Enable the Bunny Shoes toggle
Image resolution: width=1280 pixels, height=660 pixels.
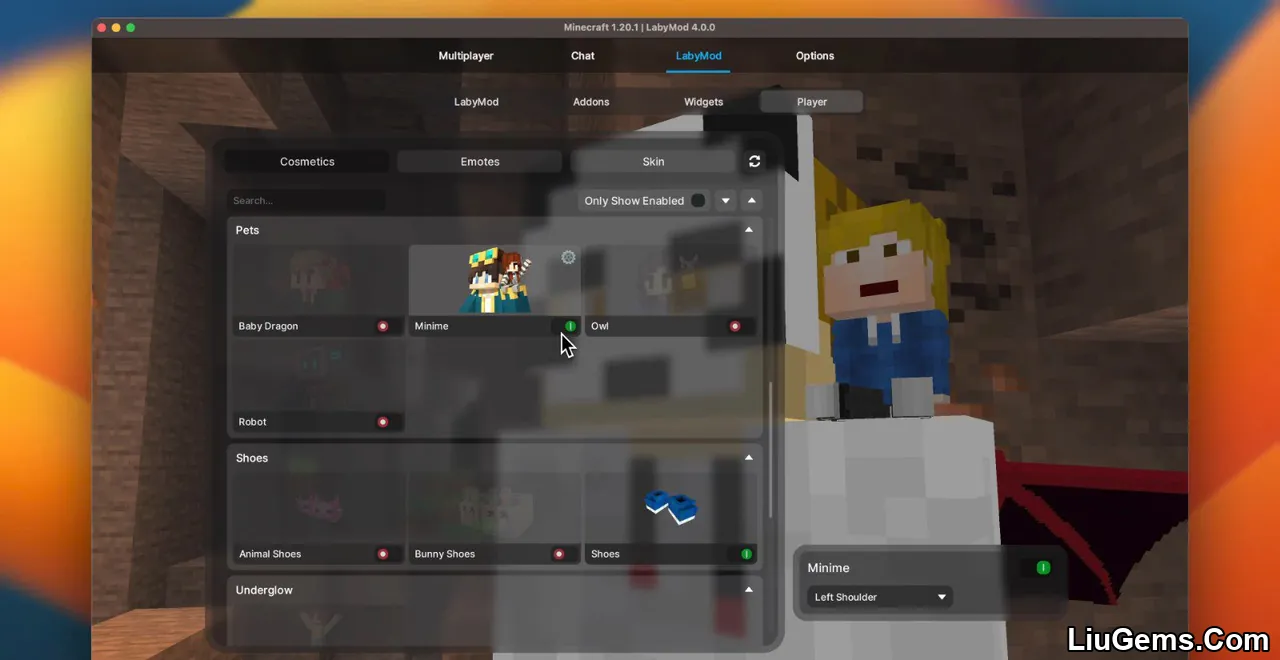point(559,554)
